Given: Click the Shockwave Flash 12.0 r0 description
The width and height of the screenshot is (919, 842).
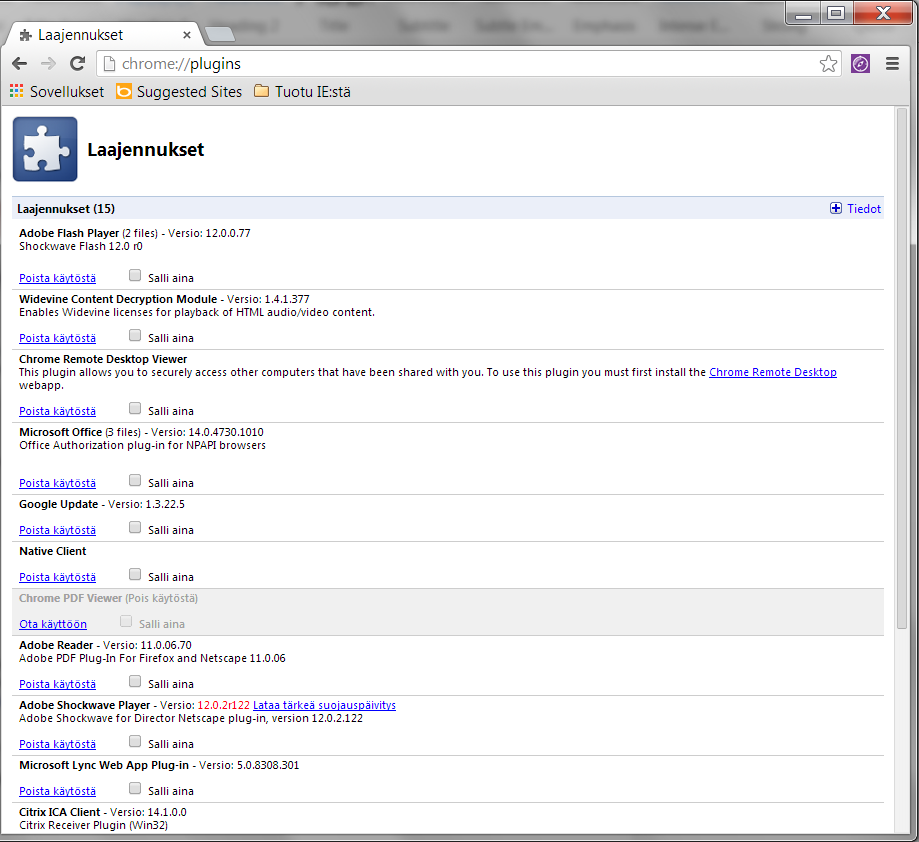Looking at the screenshot, I should 80,246.
